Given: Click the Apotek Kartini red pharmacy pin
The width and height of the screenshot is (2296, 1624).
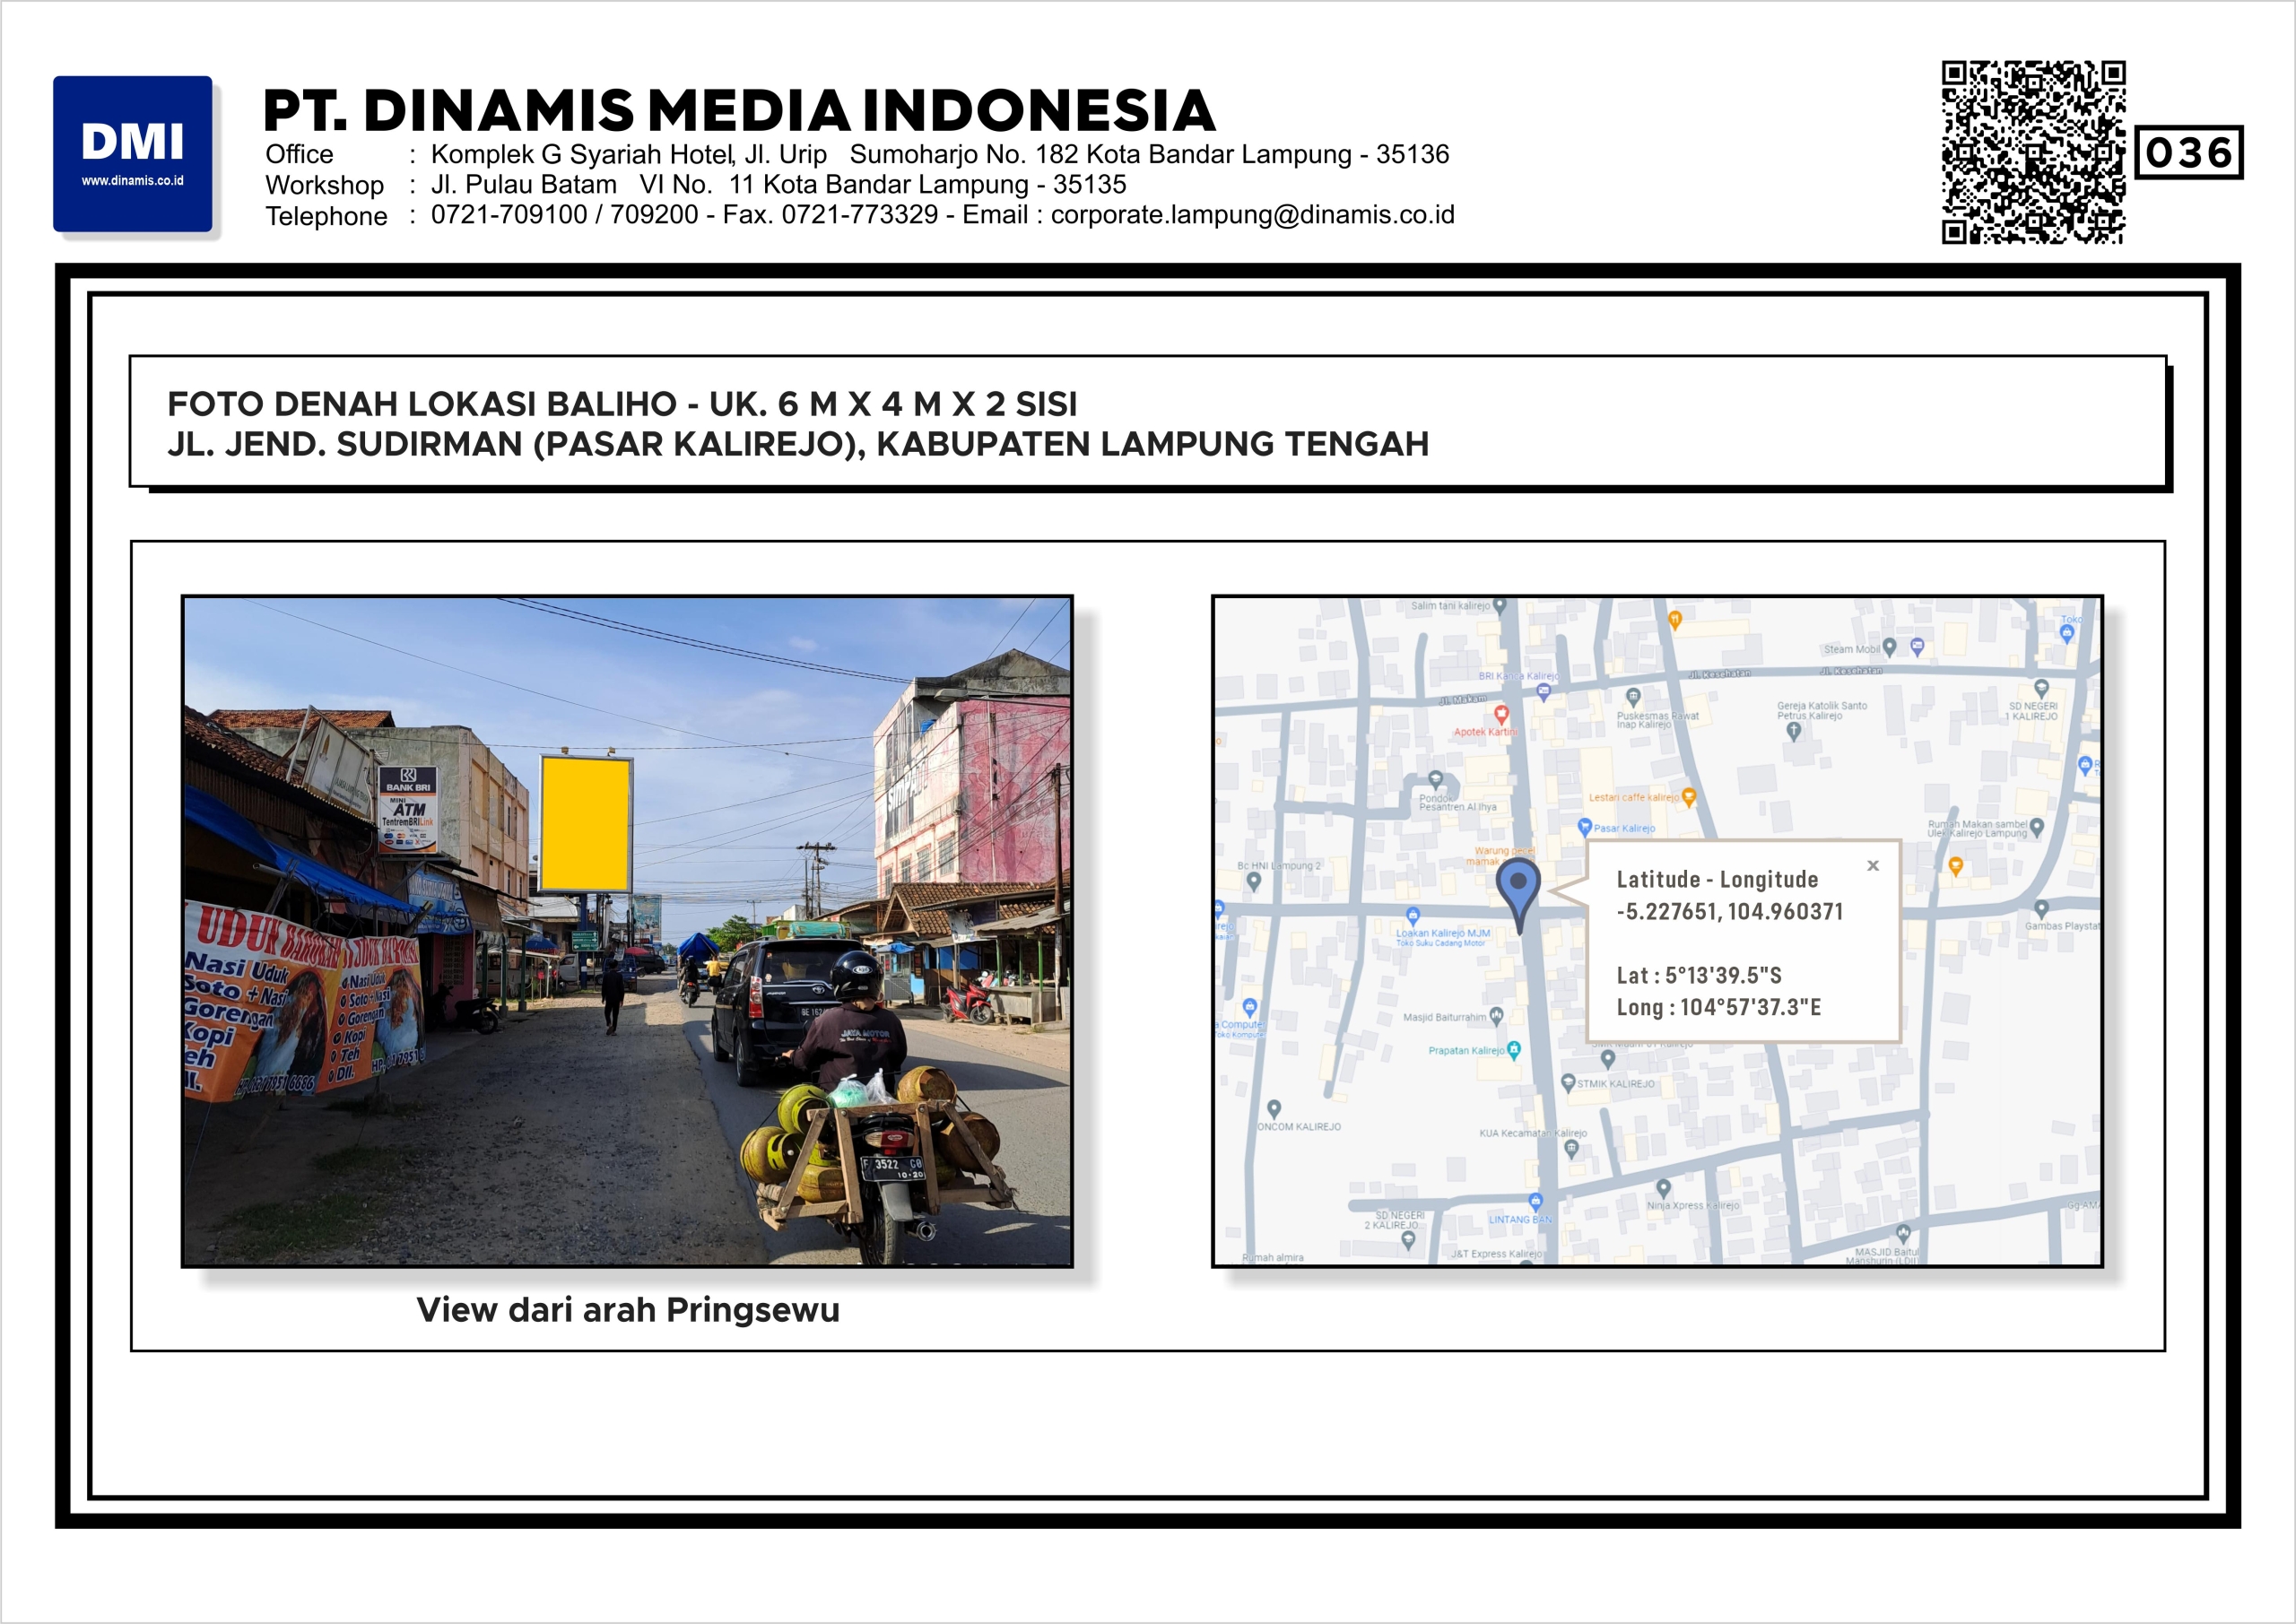Looking at the screenshot, I should (x=1501, y=715).
